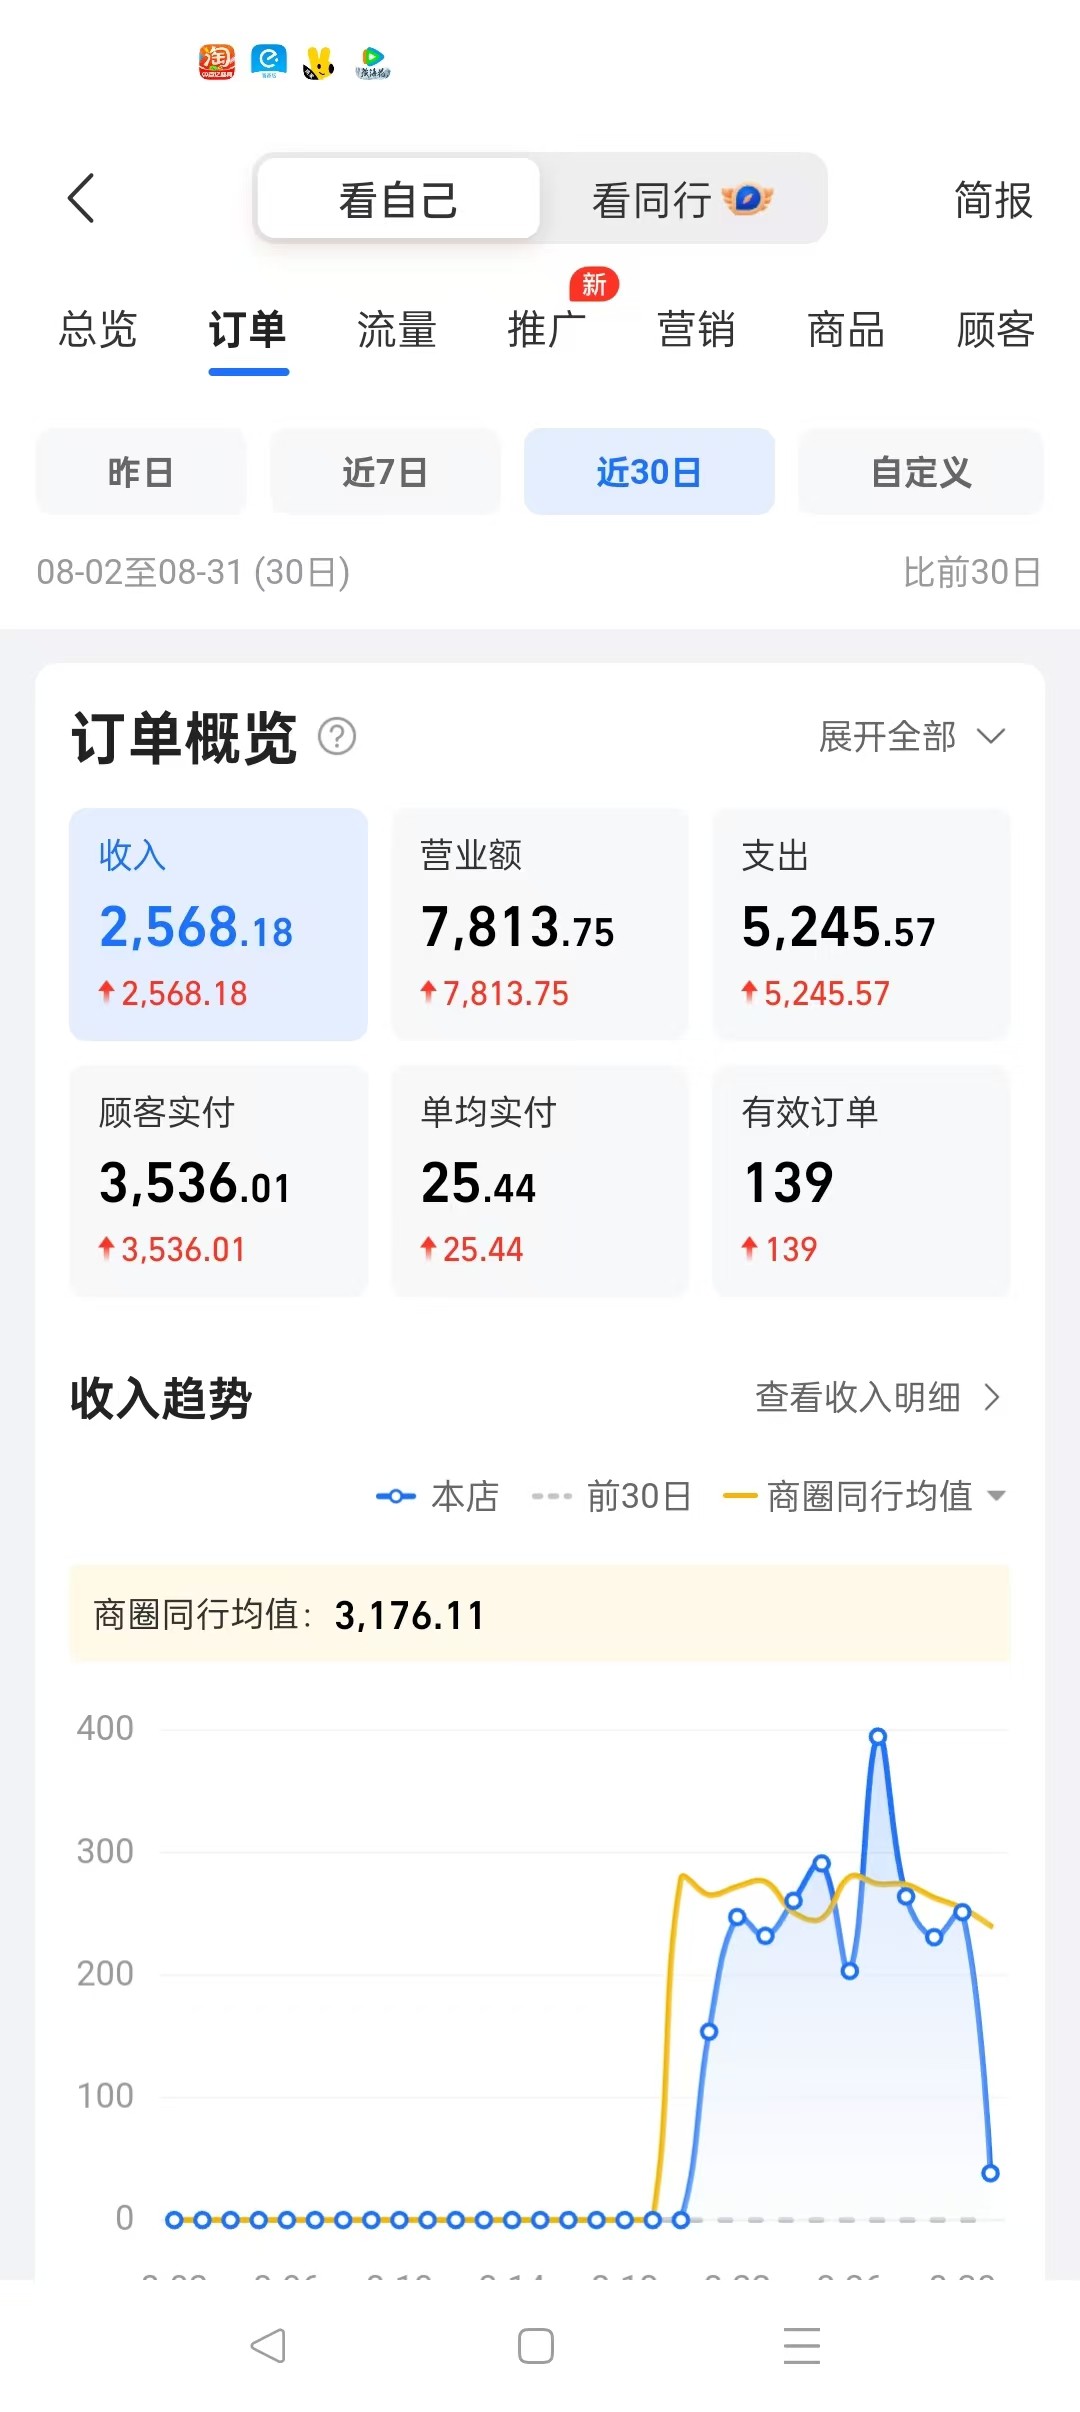Open the recent apps menu button
The width and height of the screenshot is (1080, 2412).
pyautogui.click(x=801, y=2345)
